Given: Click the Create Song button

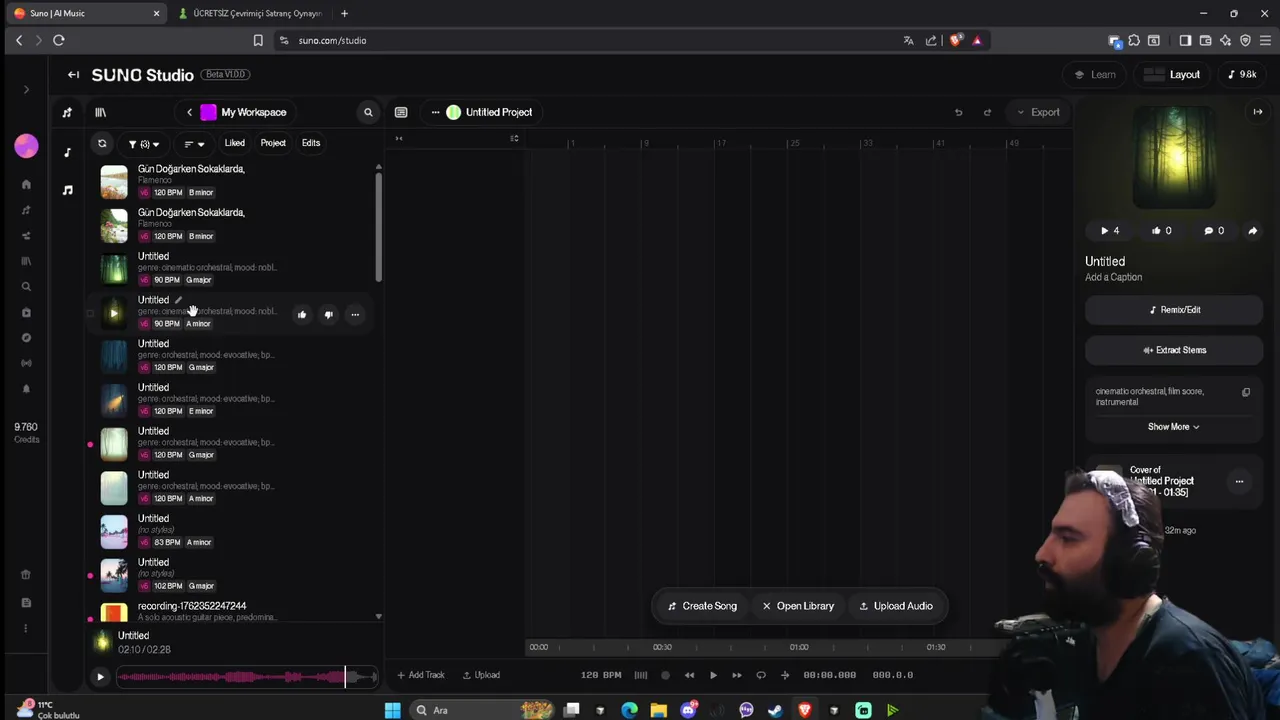Looking at the screenshot, I should [x=702, y=607].
